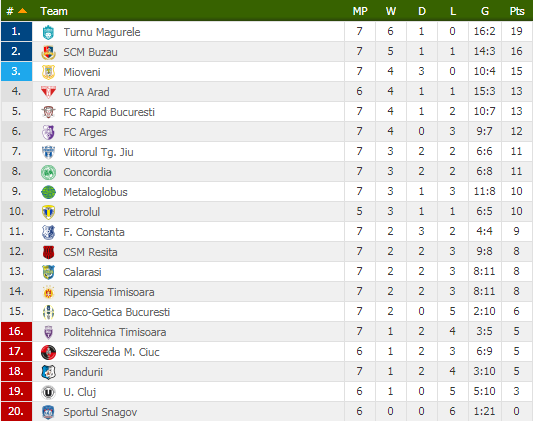Select the G goals column header
The image size is (533, 421).
(485, 11)
